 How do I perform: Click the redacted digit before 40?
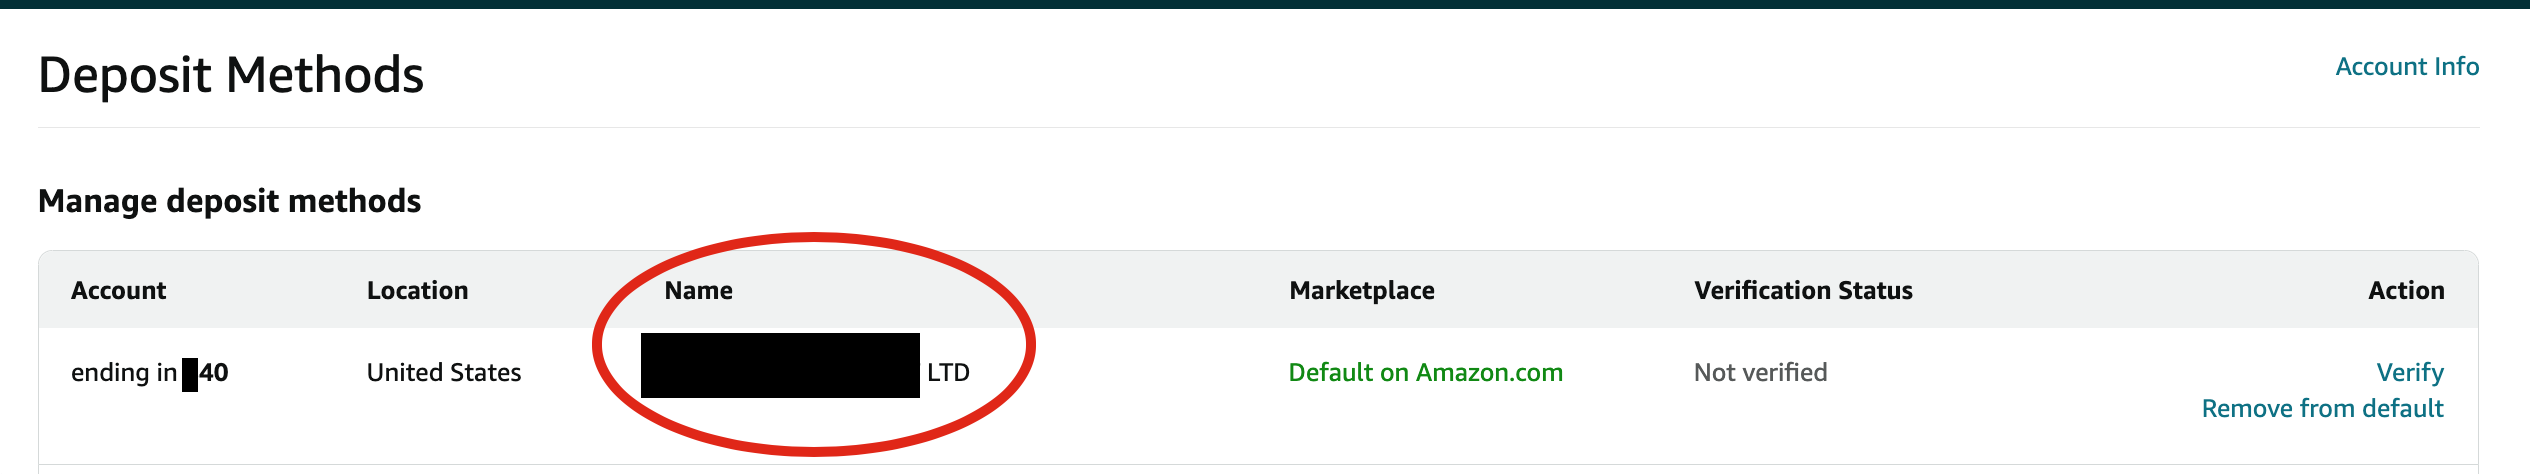(x=190, y=375)
